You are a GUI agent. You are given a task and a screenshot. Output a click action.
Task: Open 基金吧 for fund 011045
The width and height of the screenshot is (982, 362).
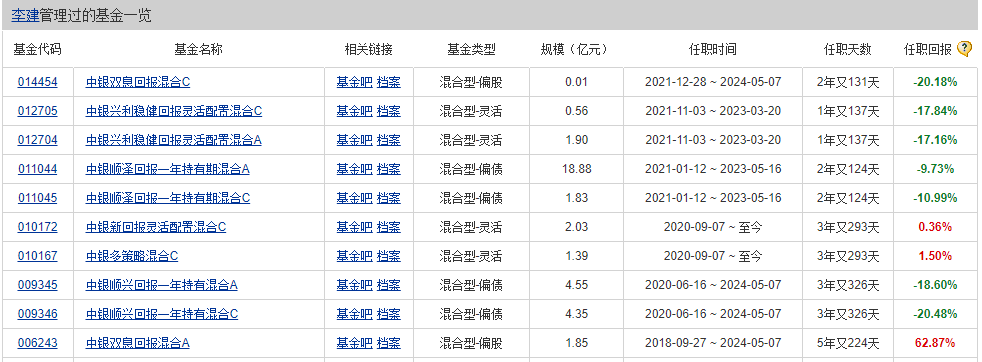point(354,198)
